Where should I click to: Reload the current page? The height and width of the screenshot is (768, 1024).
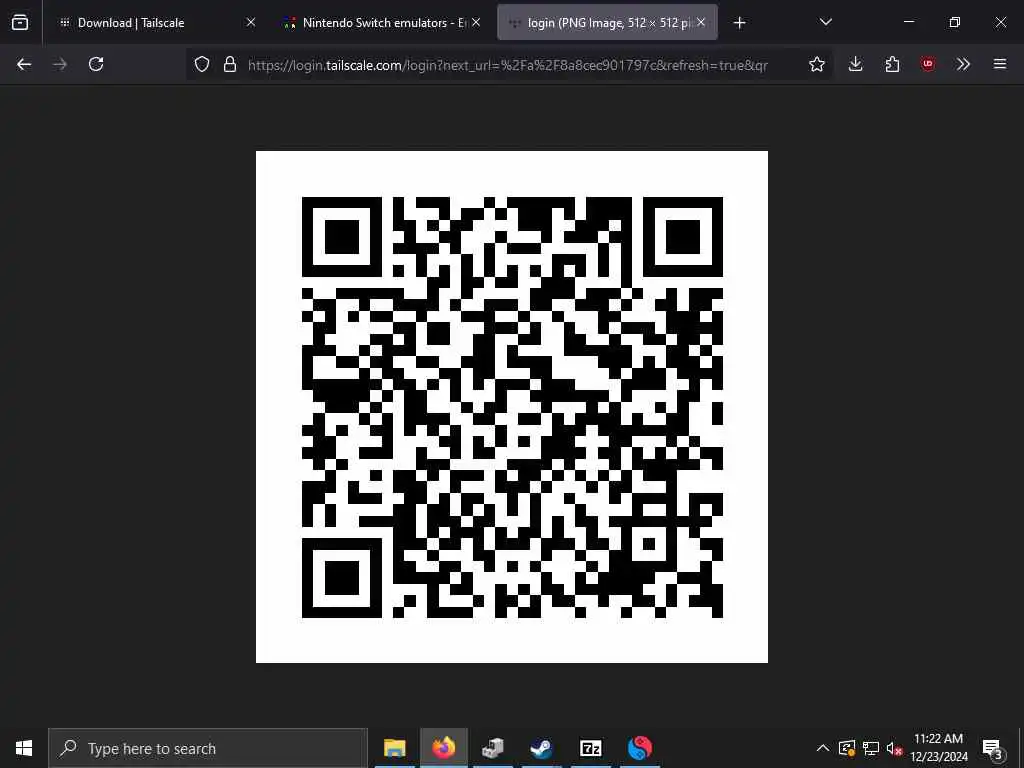tap(96, 64)
